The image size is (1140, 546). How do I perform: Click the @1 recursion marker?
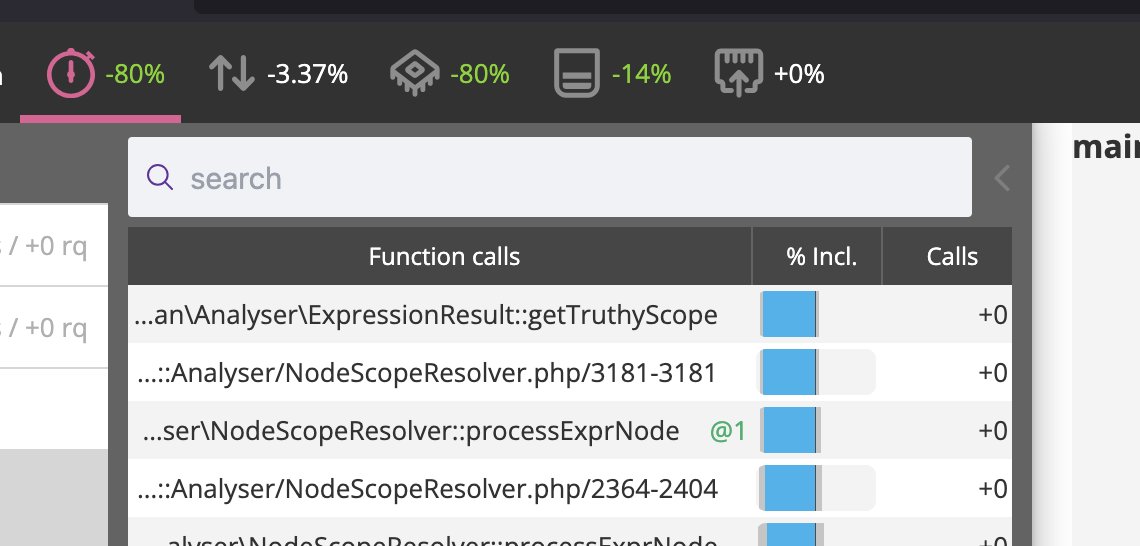pyautogui.click(x=728, y=431)
